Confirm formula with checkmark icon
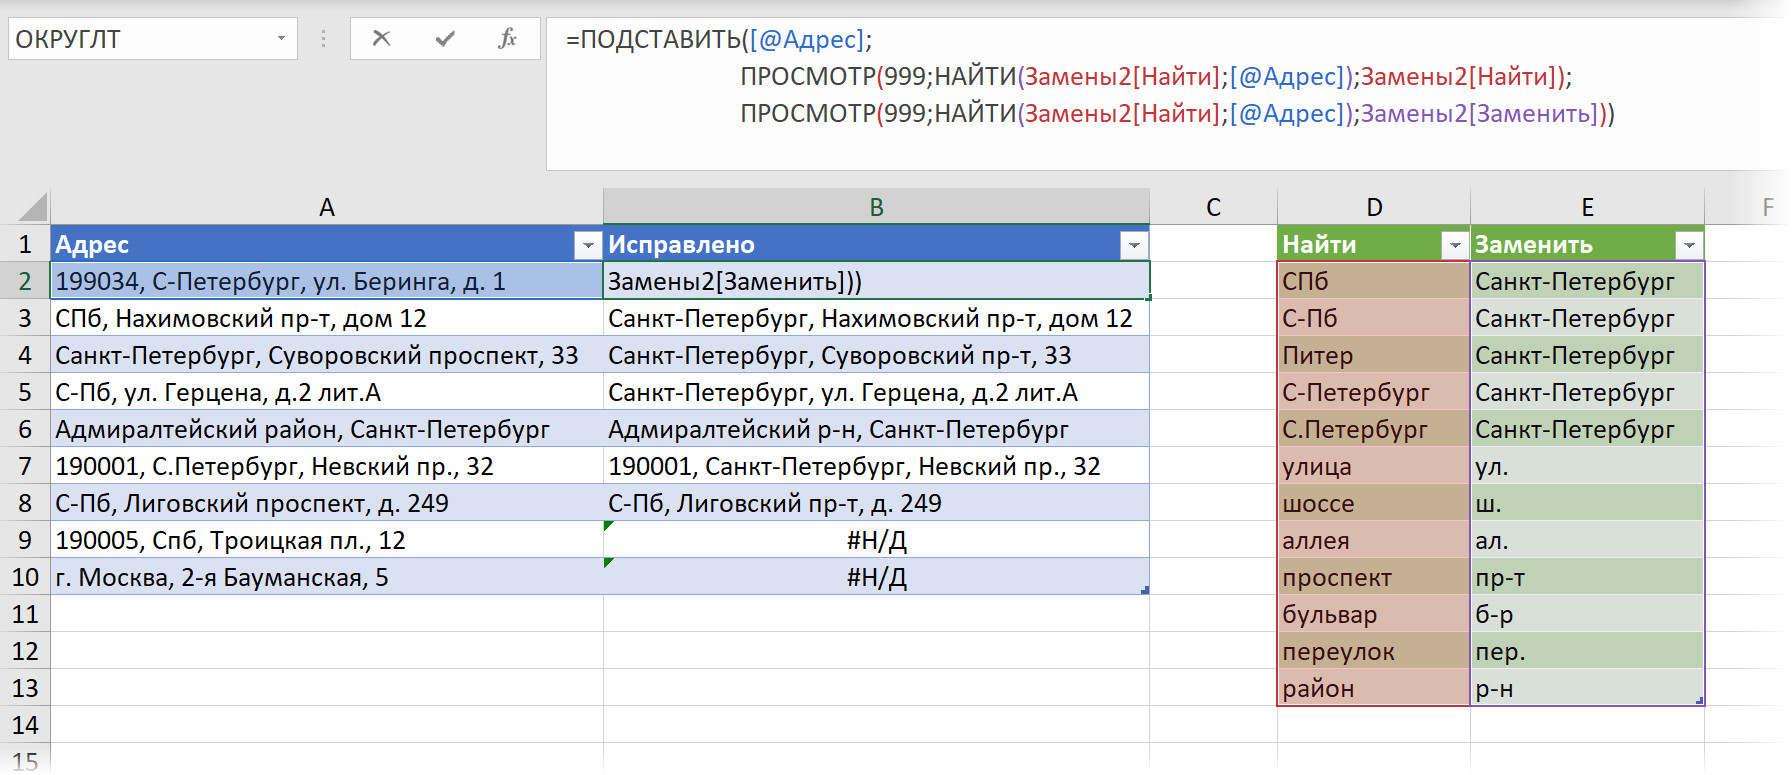The image size is (1792, 775). pyautogui.click(x=445, y=39)
